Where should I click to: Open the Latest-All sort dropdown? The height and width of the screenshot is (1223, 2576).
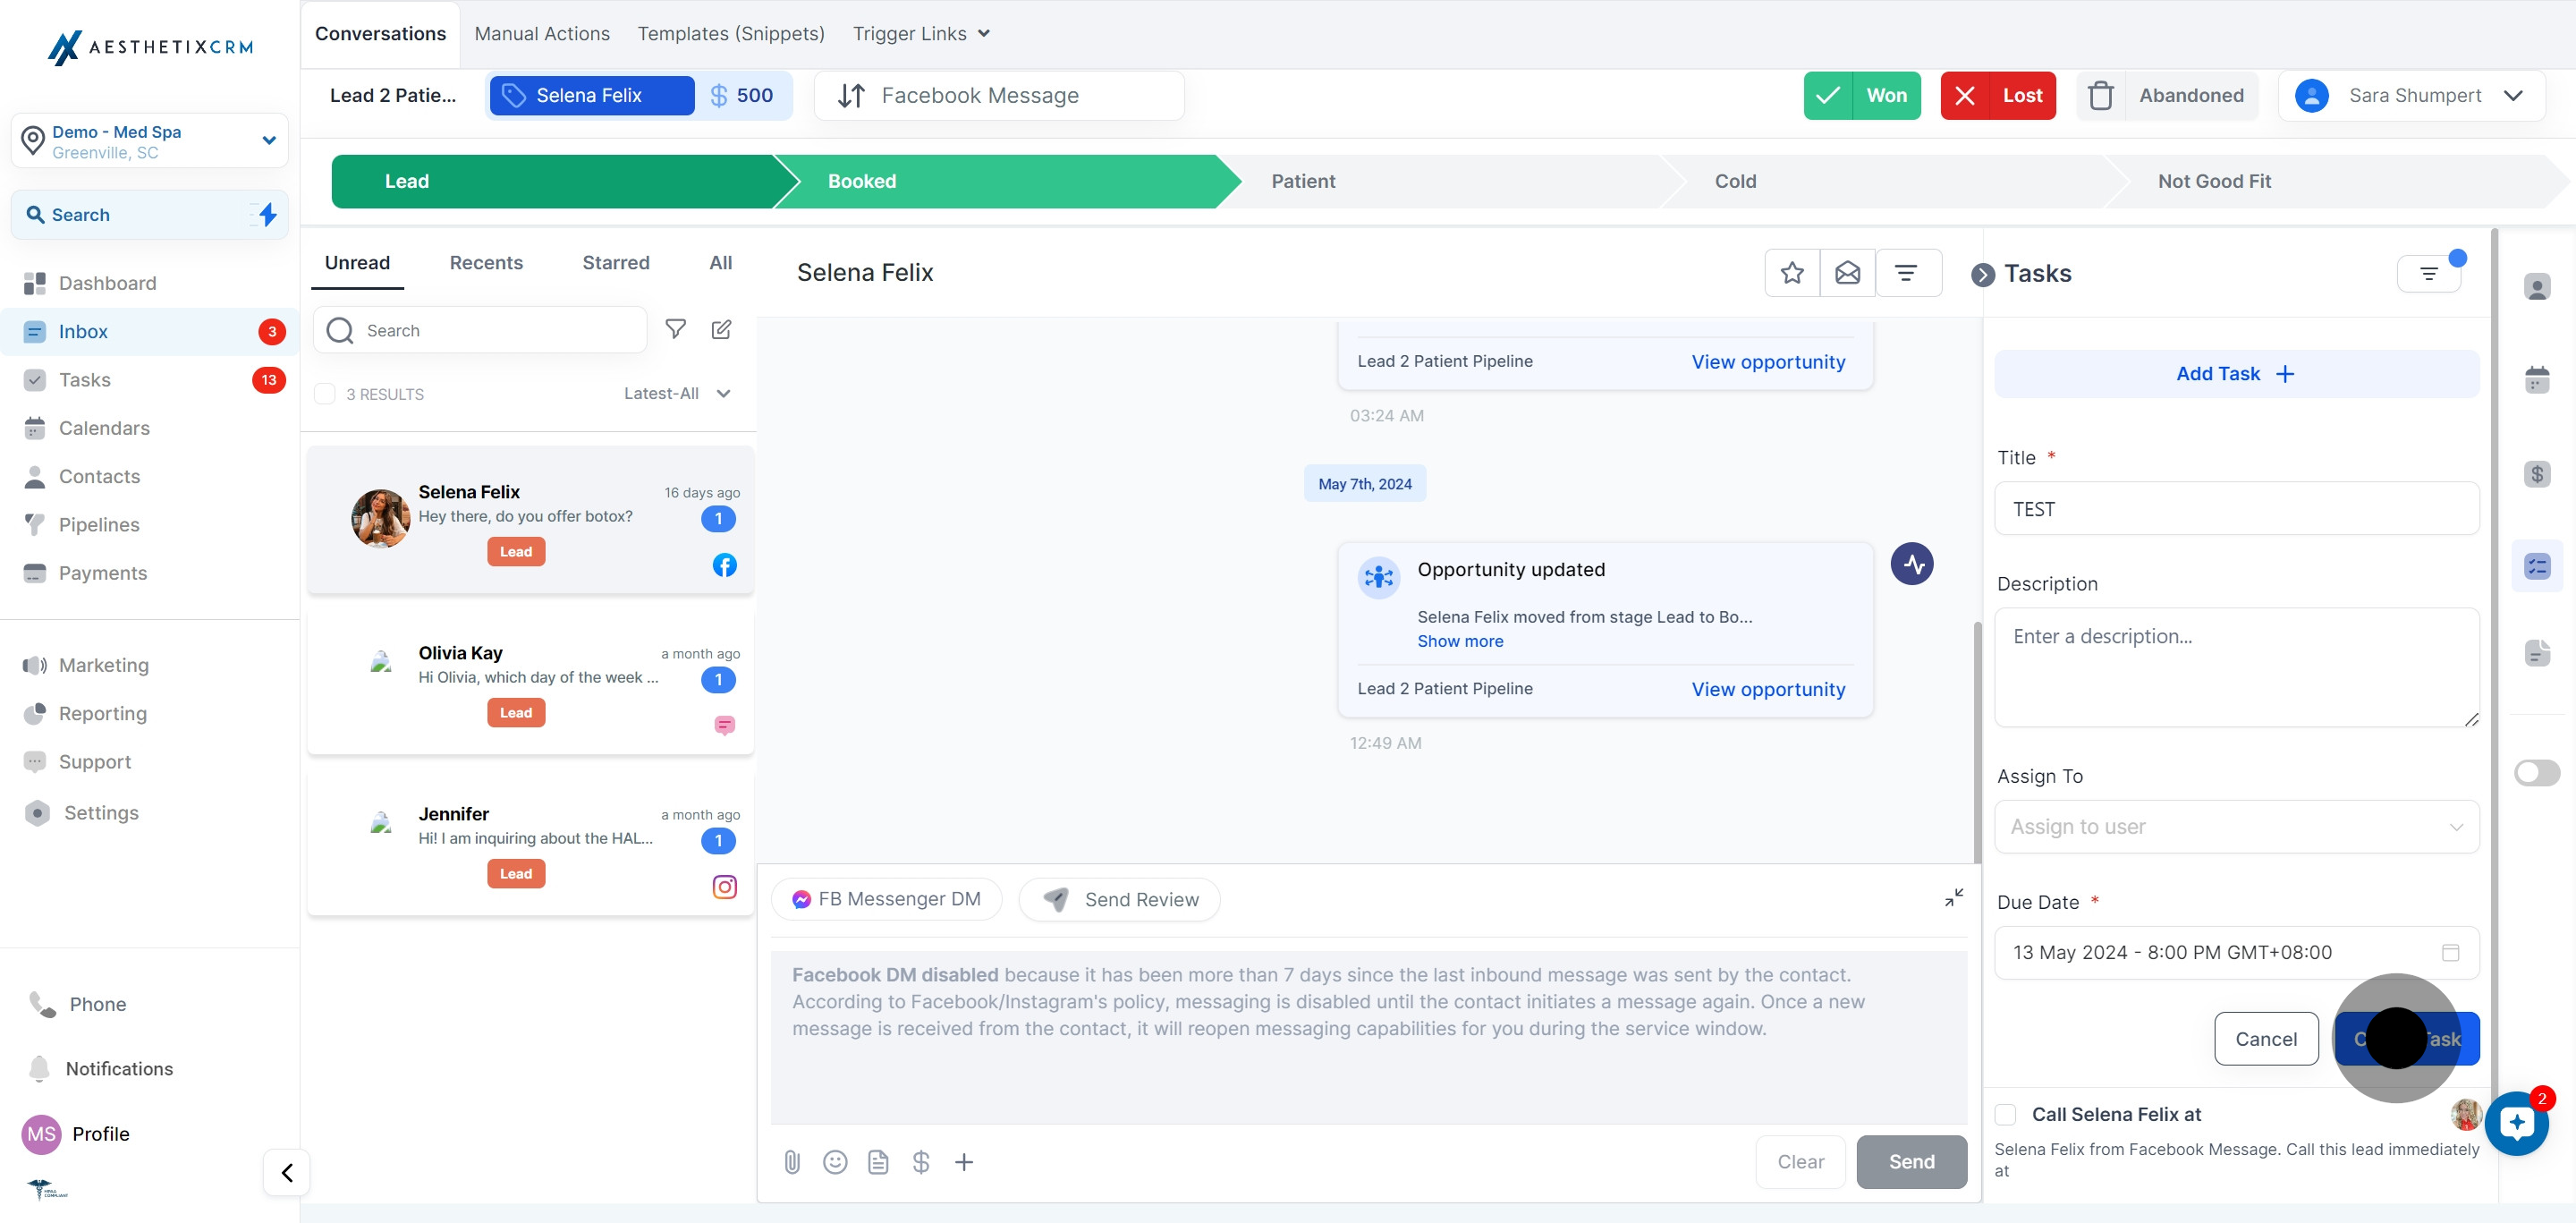pyautogui.click(x=677, y=394)
